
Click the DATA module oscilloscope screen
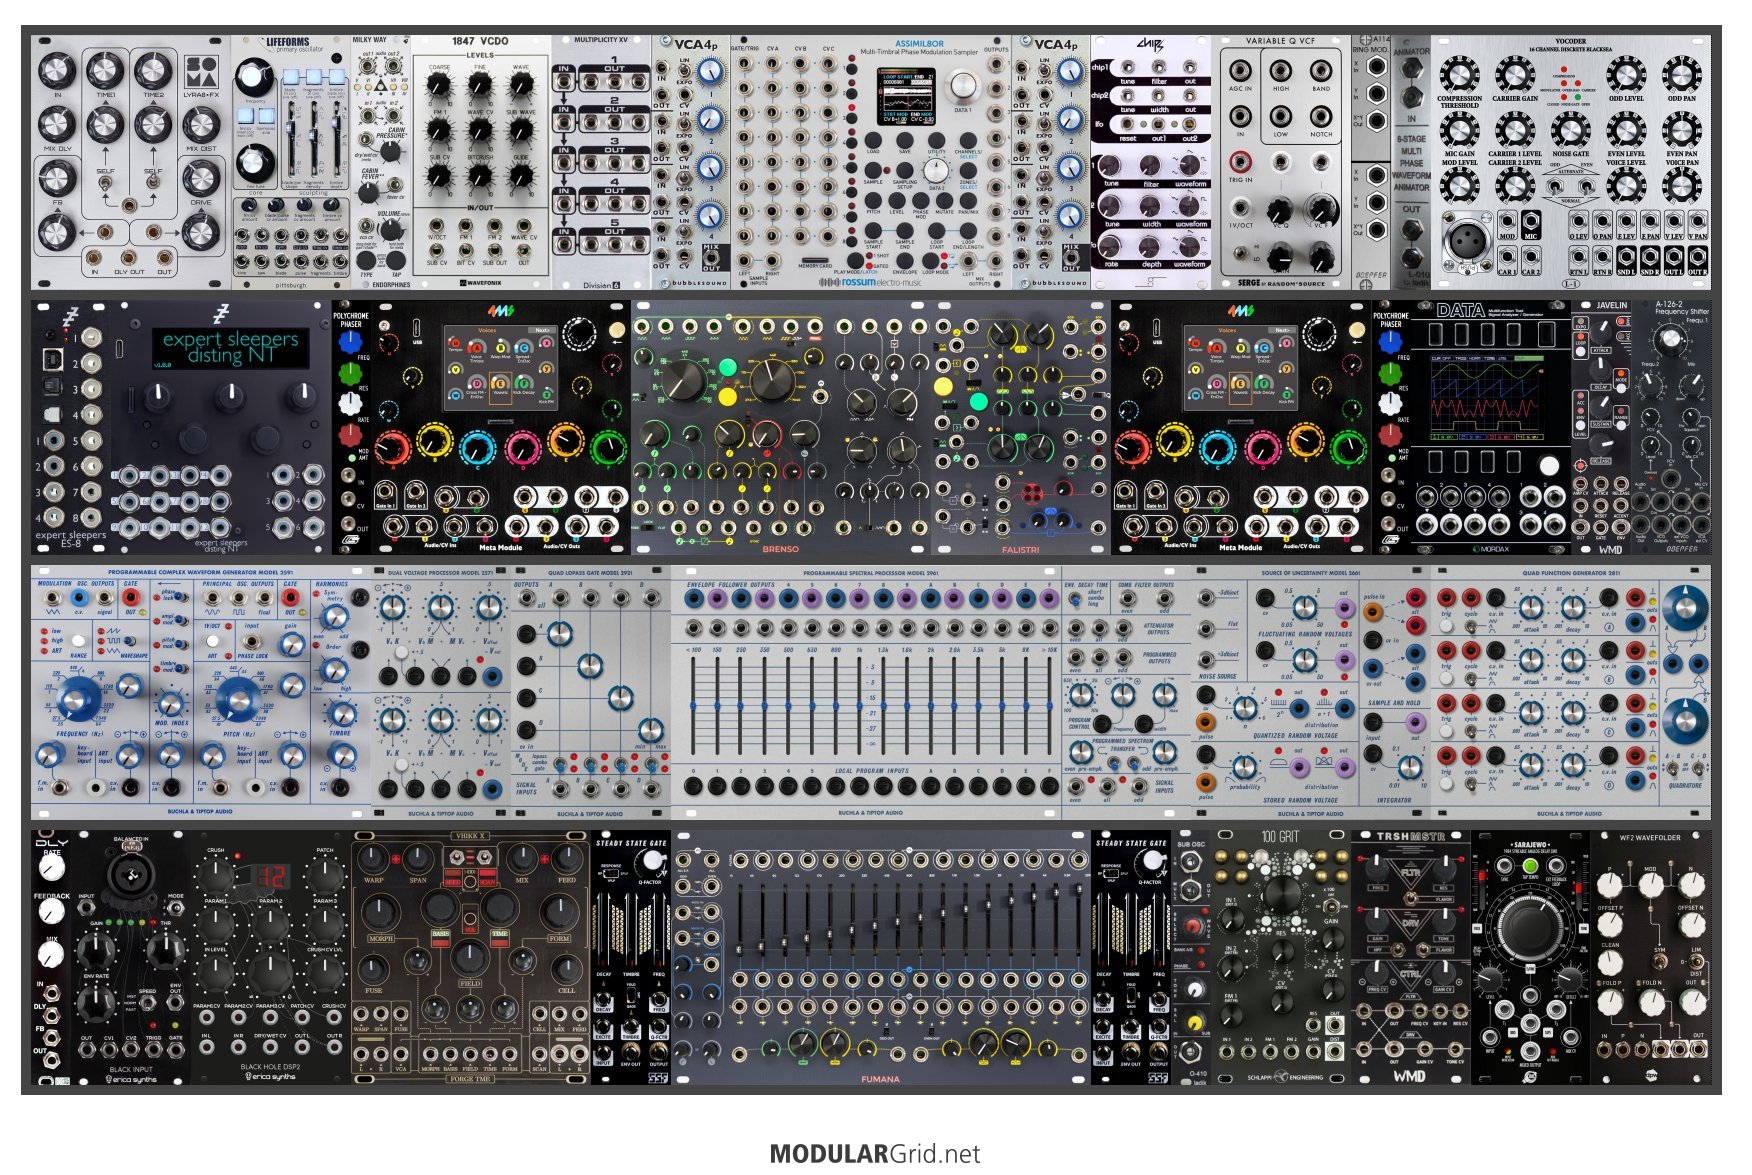[1485, 400]
